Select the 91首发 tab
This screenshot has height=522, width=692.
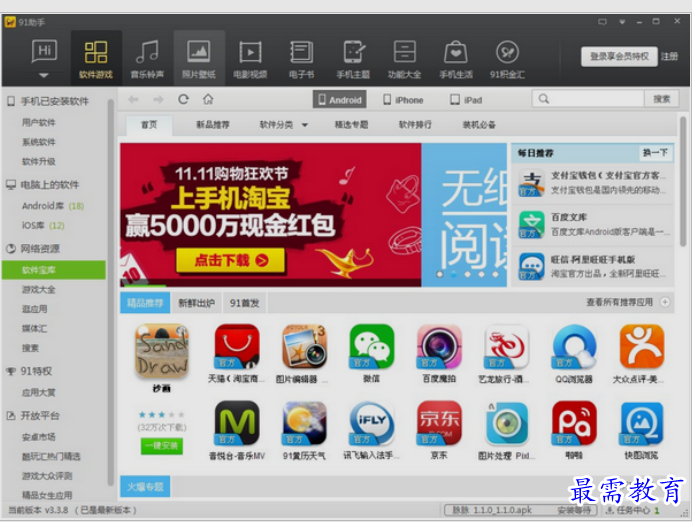coord(244,303)
